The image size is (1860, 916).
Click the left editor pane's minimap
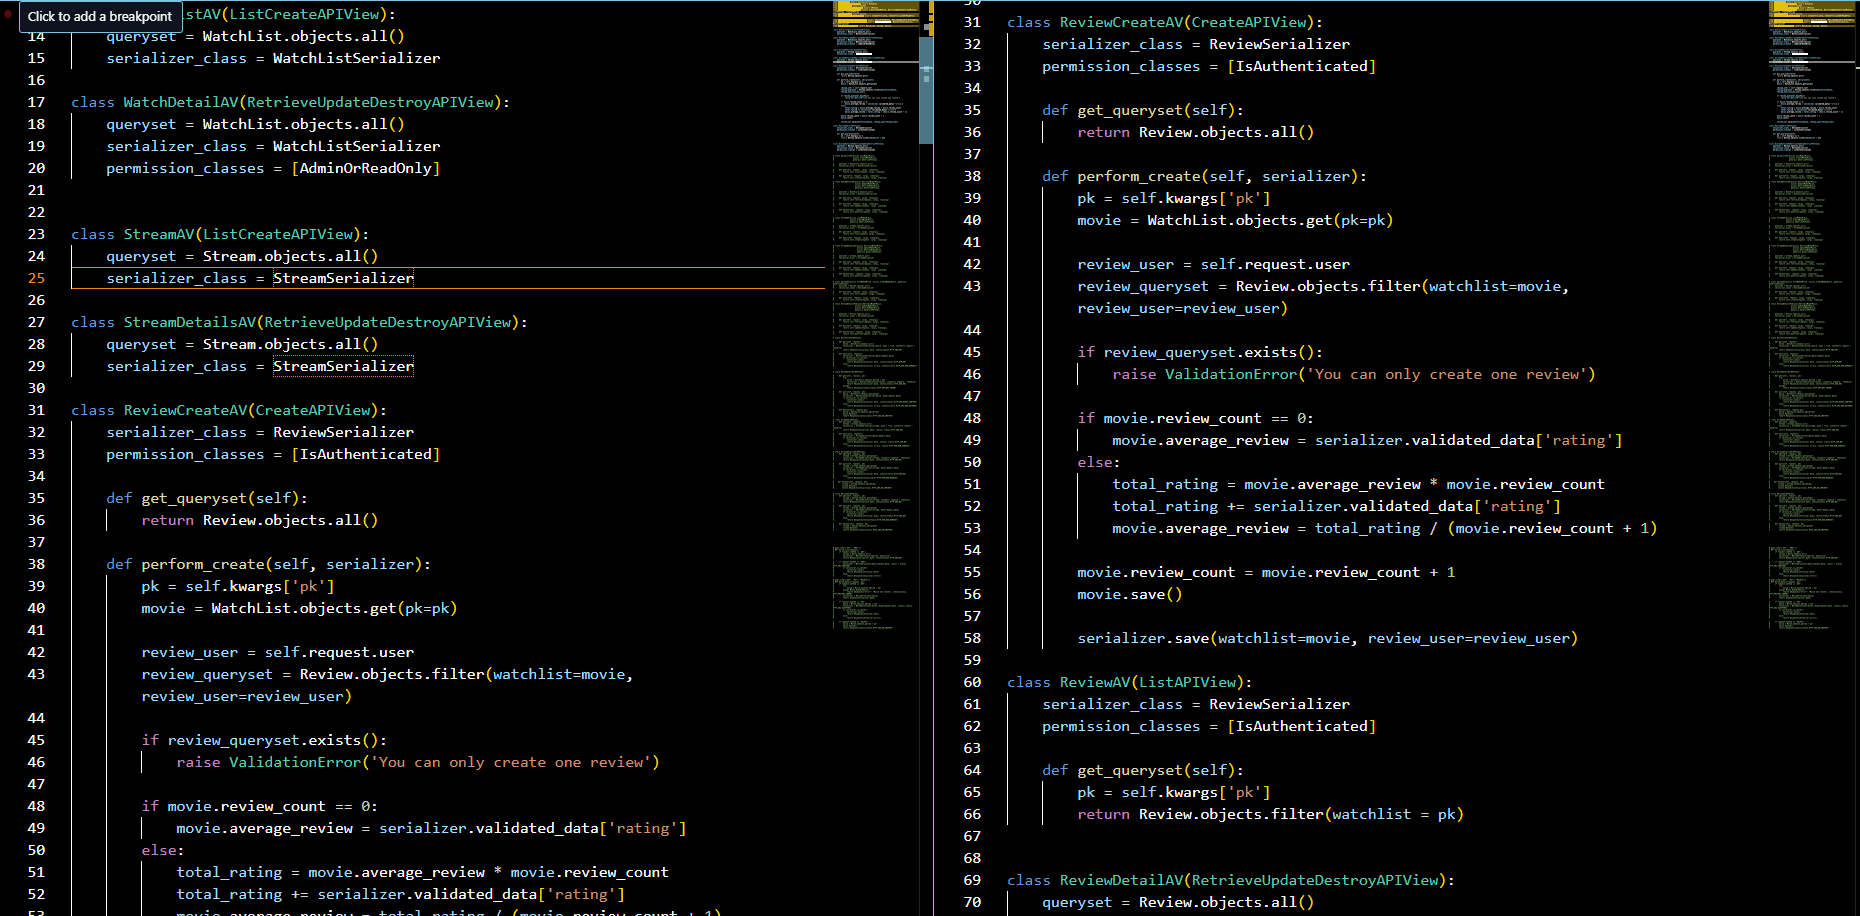click(876, 315)
